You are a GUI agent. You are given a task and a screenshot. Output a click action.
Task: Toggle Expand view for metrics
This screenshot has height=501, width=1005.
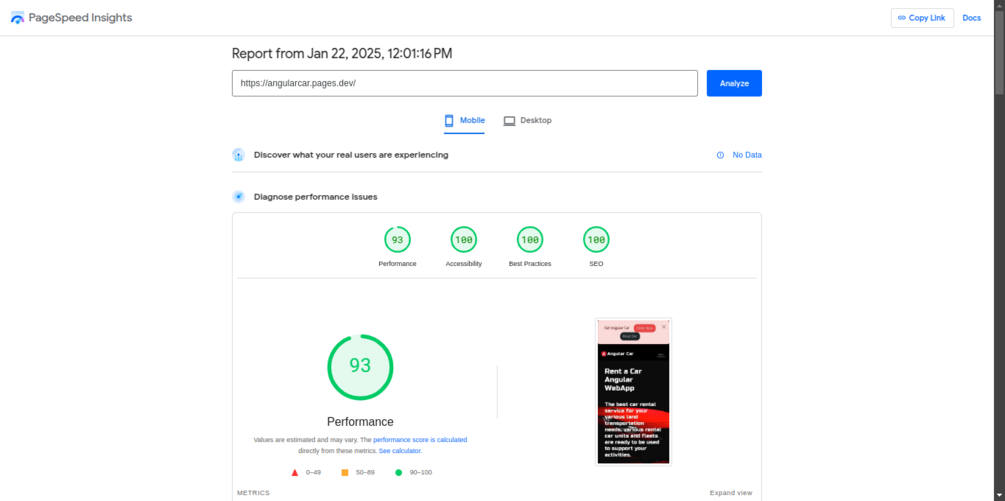coord(731,493)
